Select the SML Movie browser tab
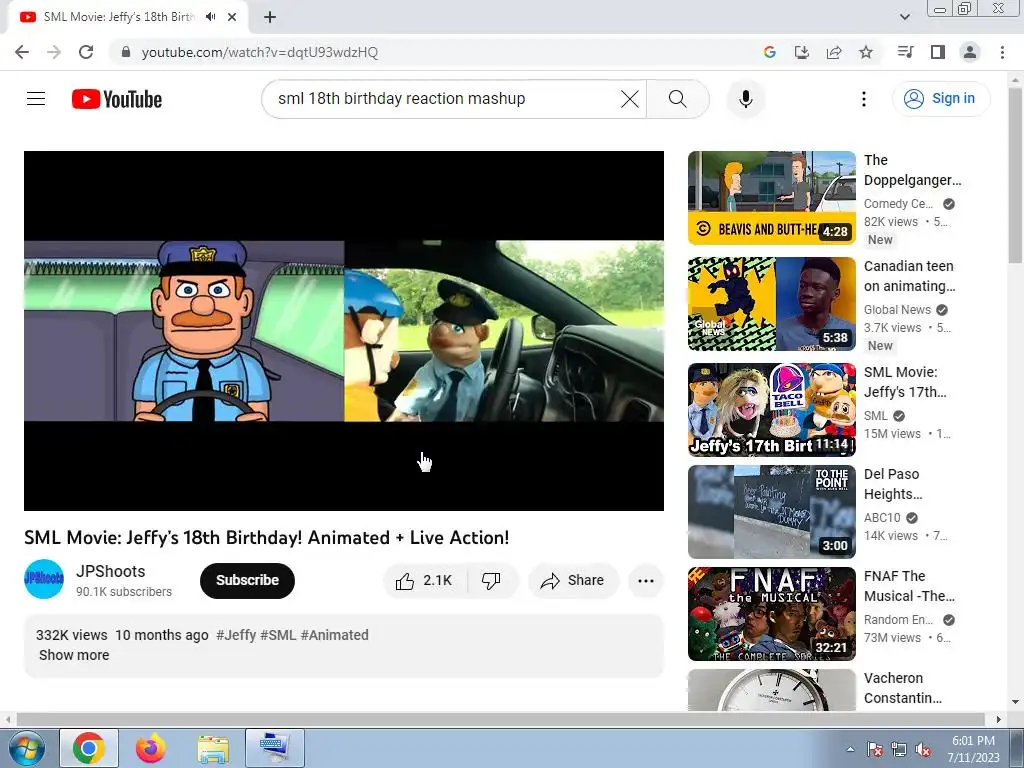This screenshot has width=1024, height=768. pyautogui.click(x=128, y=17)
